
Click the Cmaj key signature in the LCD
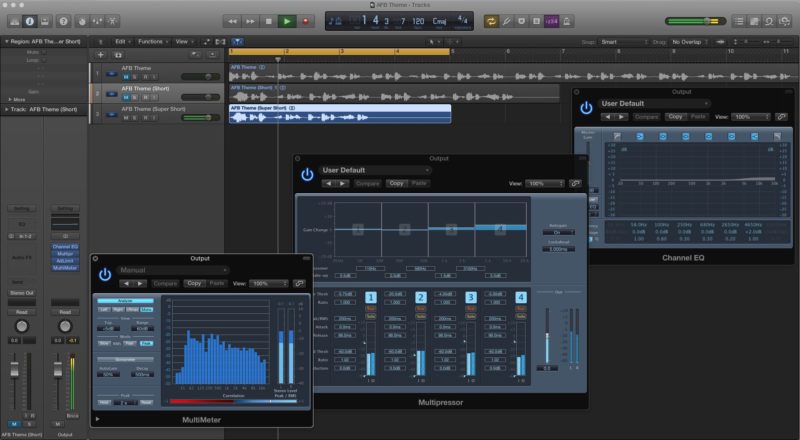pos(439,21)
